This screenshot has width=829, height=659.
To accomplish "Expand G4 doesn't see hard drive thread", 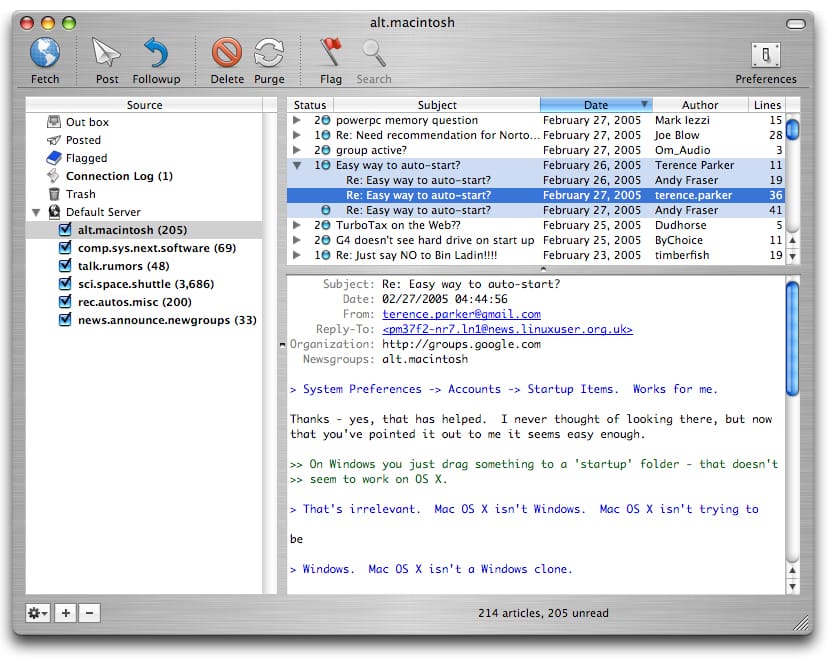I will pyautogui.click(x=297, y=240).
